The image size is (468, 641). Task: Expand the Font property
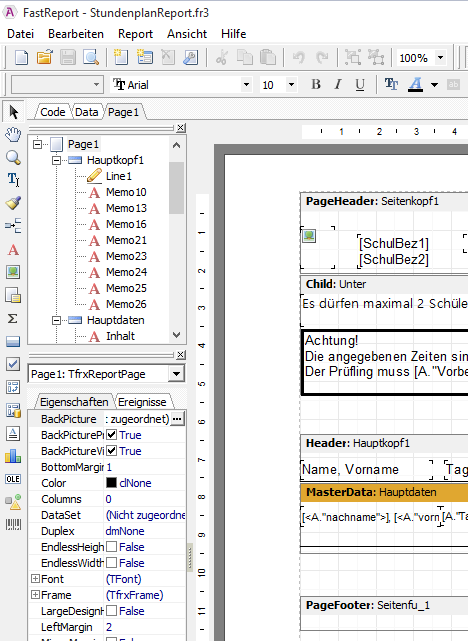click(x=36, y=579)
